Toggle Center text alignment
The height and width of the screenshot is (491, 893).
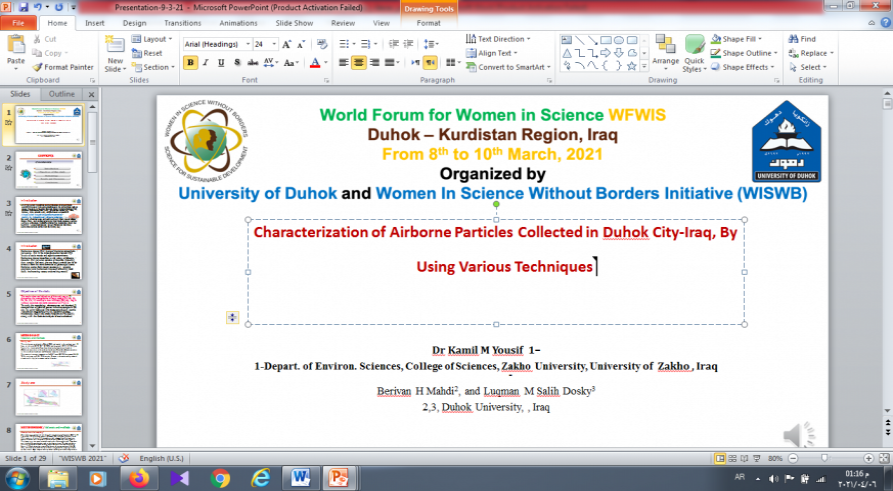[358, 62]
